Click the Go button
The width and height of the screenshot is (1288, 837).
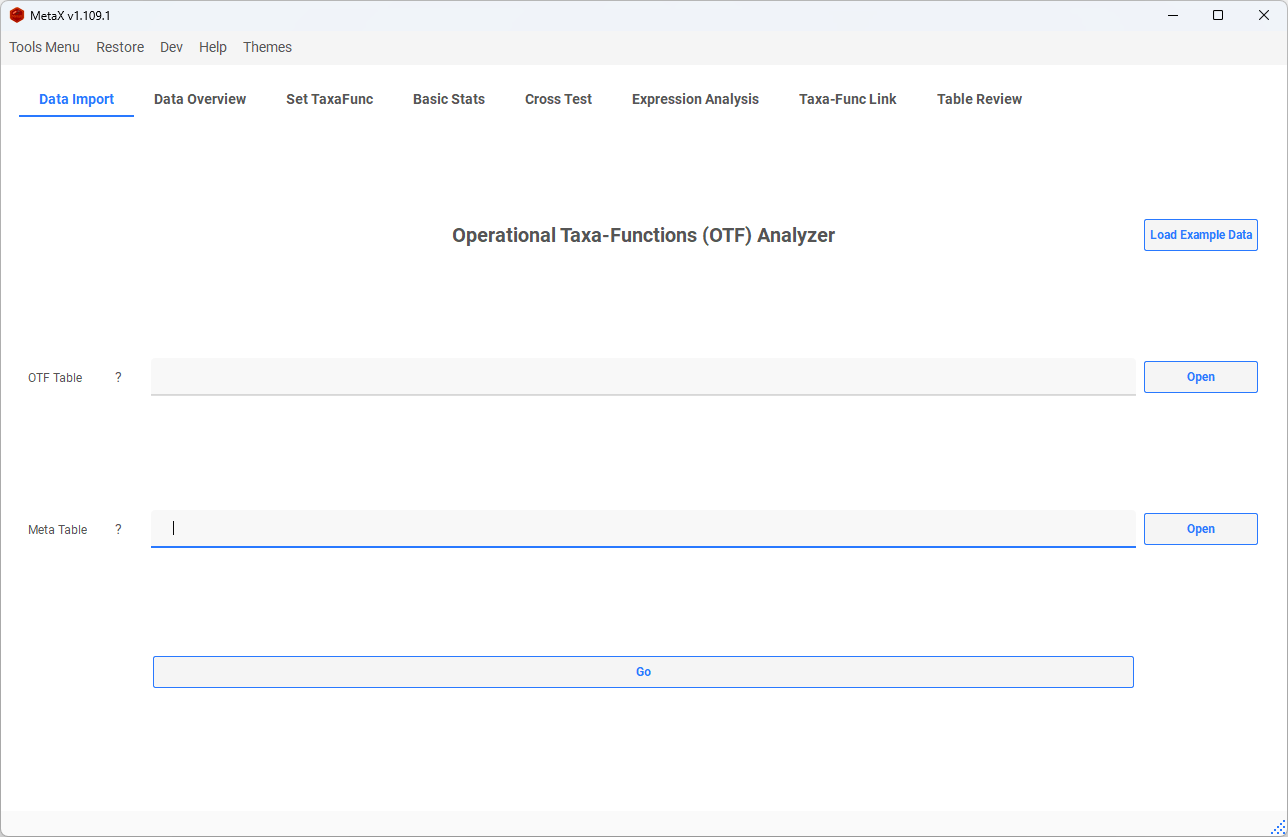tap(643, 672)
